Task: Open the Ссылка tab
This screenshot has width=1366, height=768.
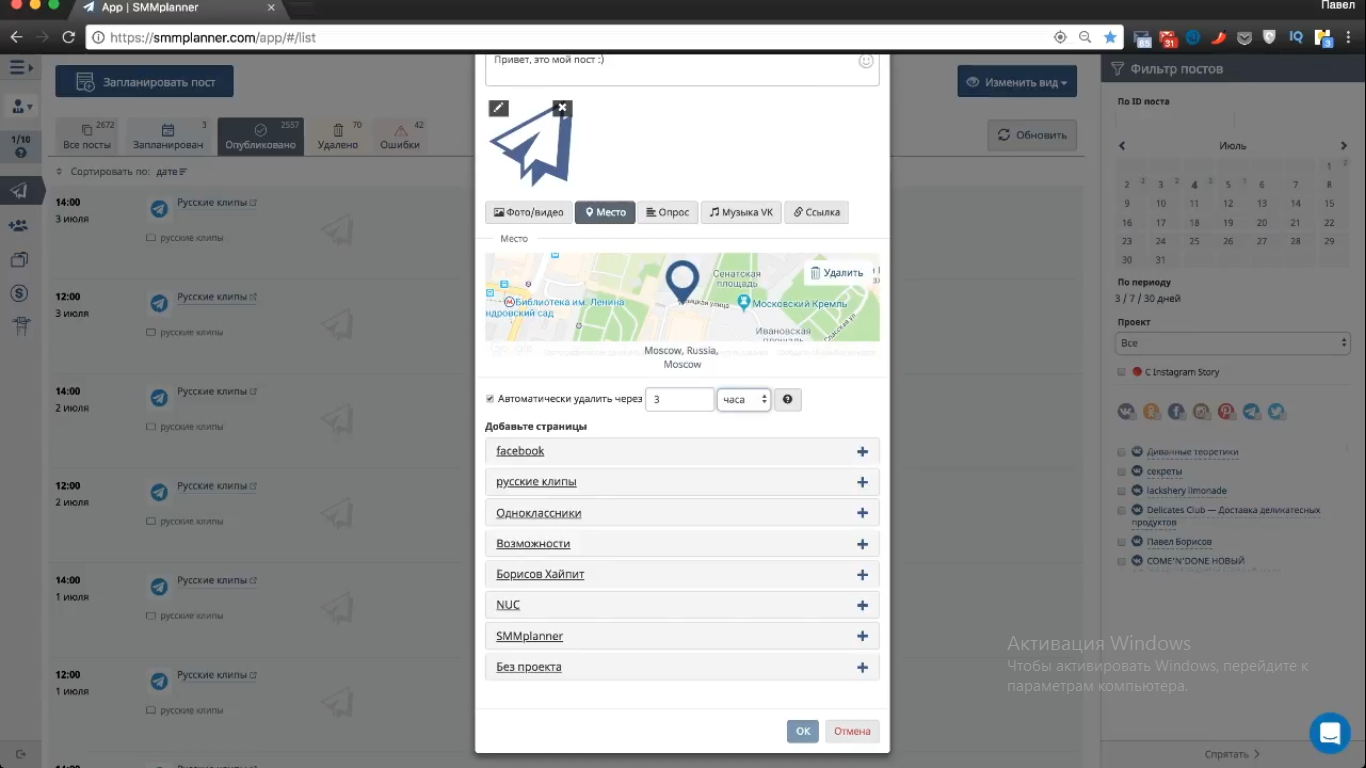Action: point(816,212)
